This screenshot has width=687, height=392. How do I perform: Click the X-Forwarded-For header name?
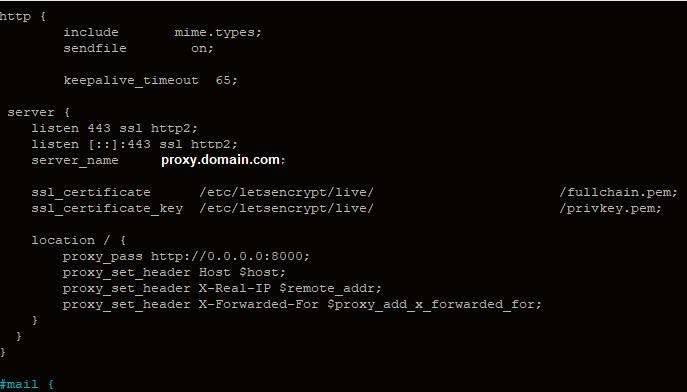259,304
